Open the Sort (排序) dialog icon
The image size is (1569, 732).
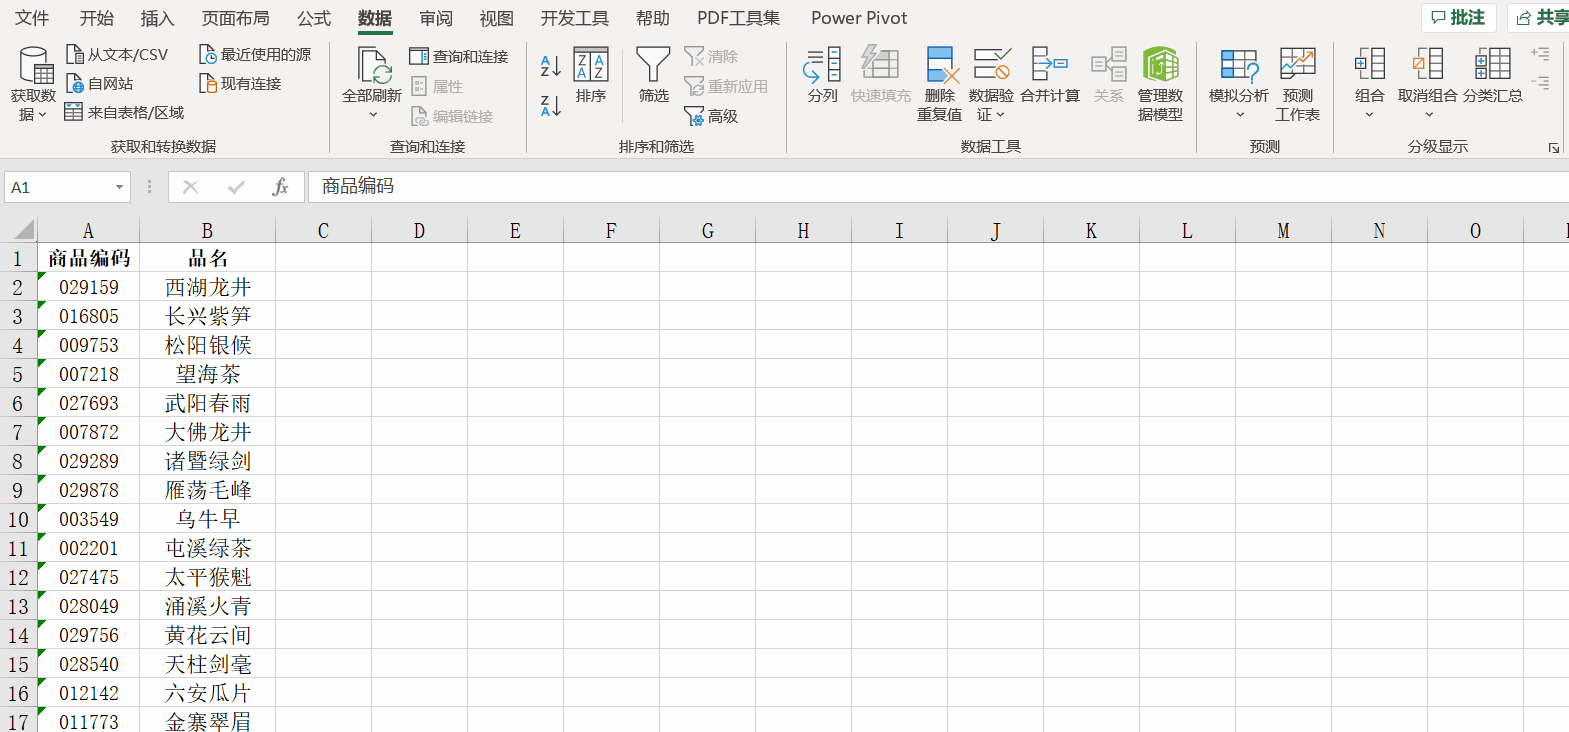(x=590, y=66)
